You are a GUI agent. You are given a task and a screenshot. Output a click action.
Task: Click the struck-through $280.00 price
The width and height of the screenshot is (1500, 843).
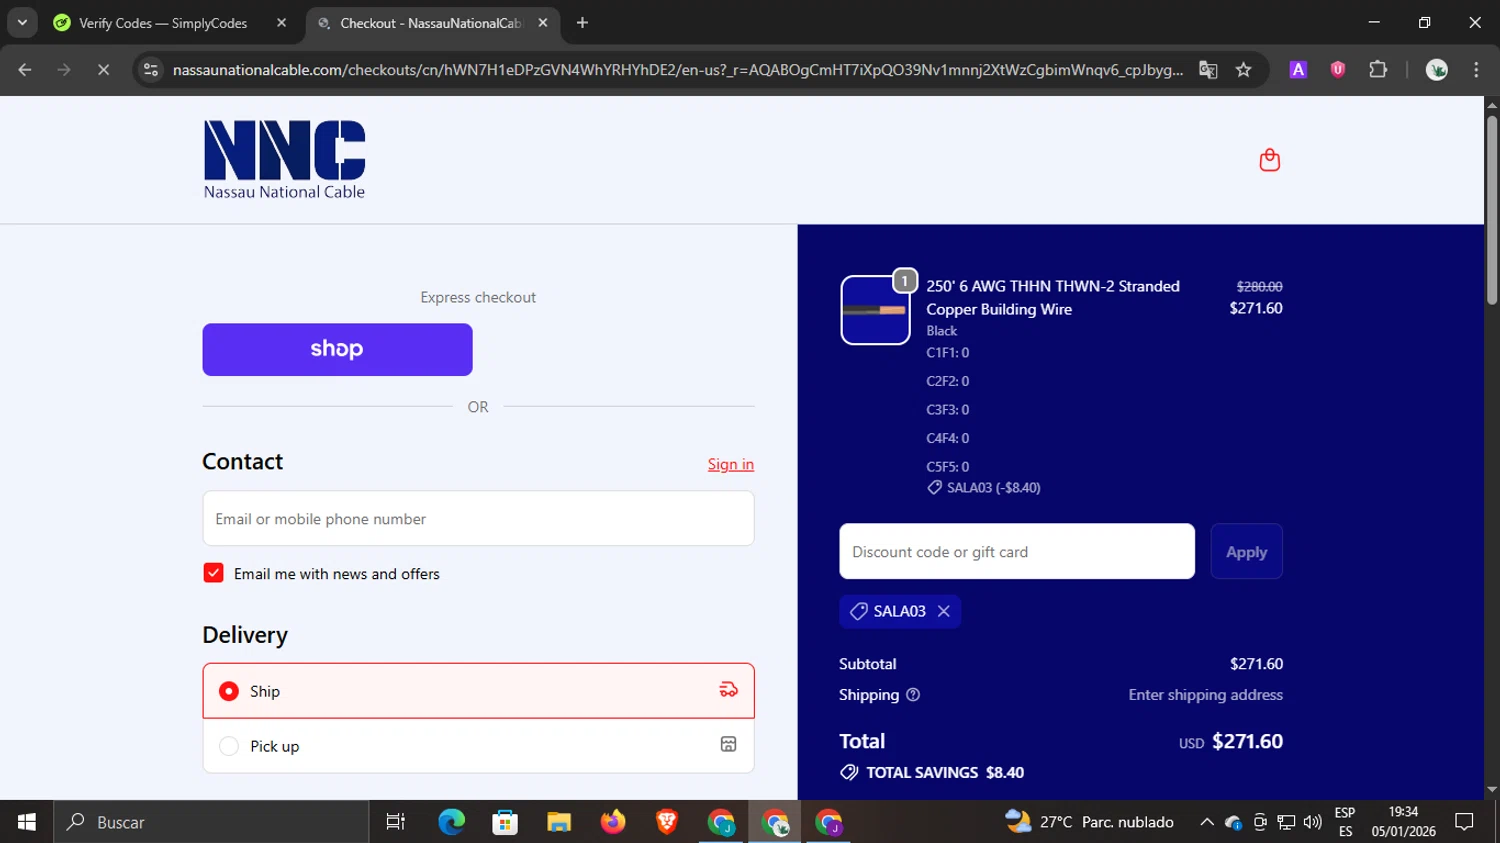[x=1259, y=287]
